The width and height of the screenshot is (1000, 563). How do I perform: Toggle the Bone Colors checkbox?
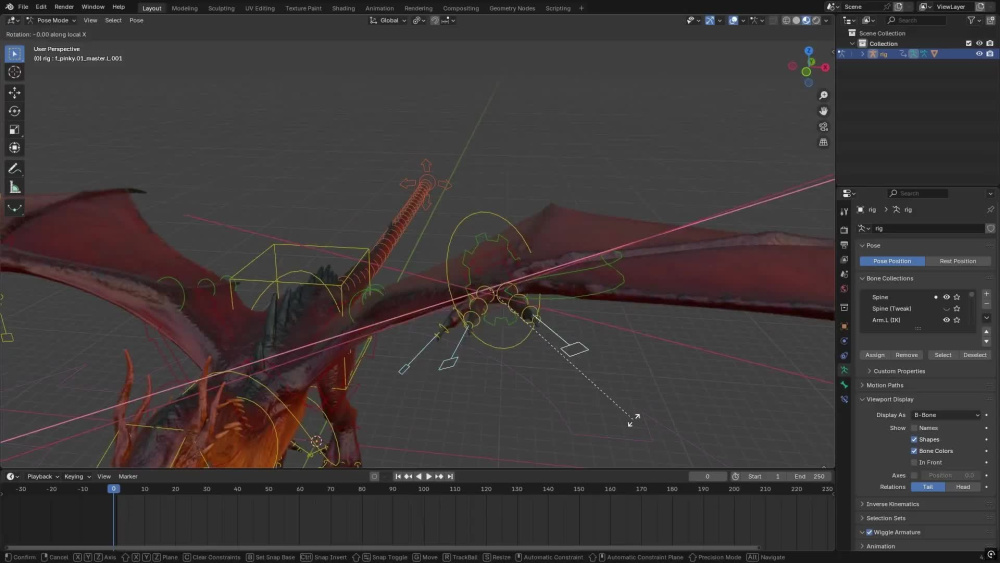click(914, 451)
